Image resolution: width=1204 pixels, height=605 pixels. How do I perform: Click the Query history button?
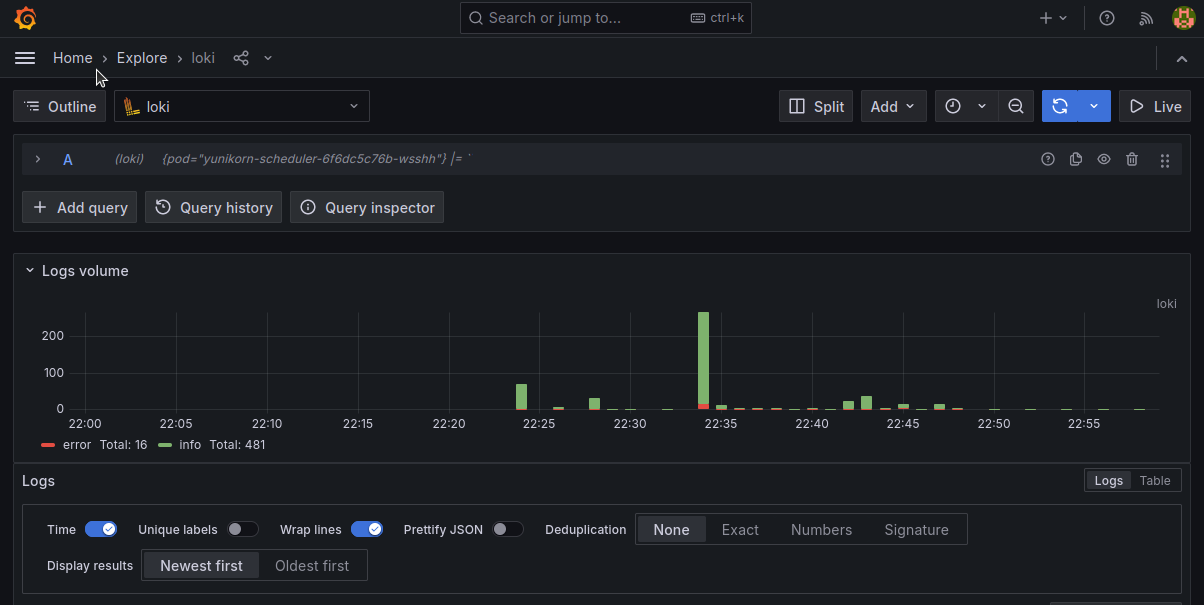click(x=214, y=207)
